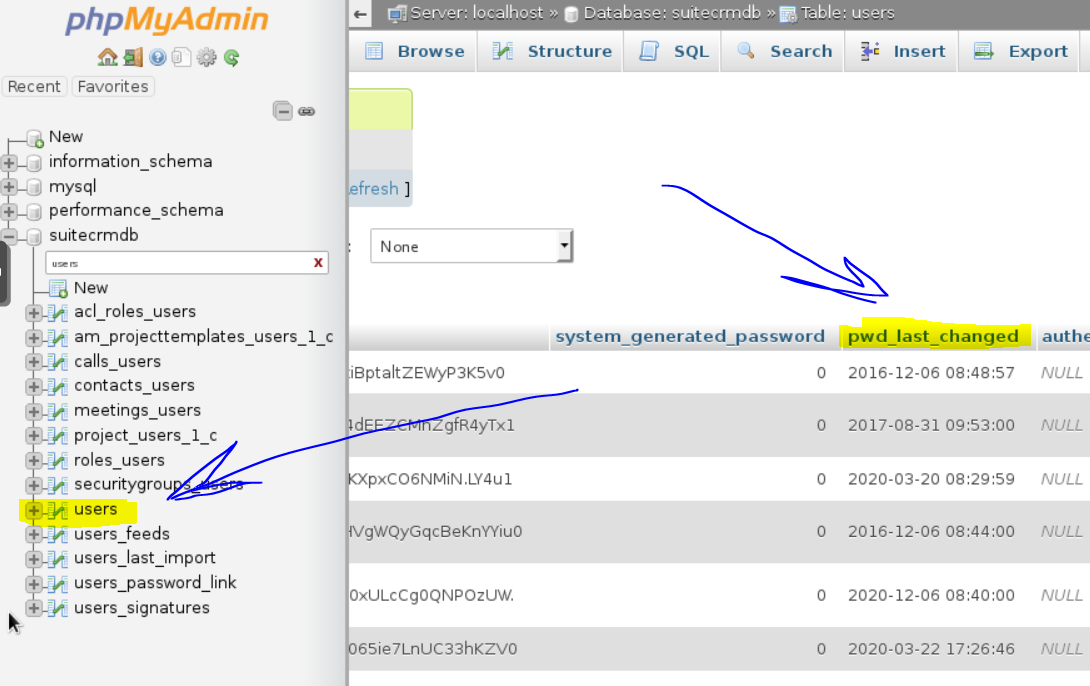Reload navigation panel green arrow icon
Image resolution: width=1090 pixels, height=686 pixels.
click(x=231, y=57)
